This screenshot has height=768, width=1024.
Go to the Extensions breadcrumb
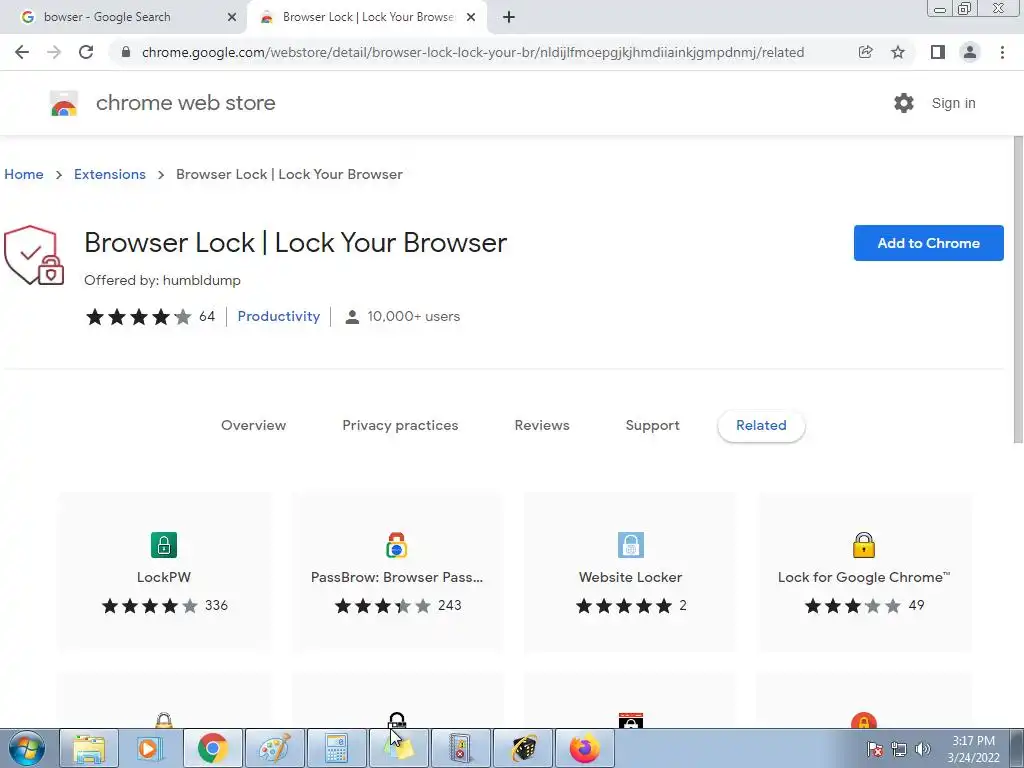click(x=110, y=174)
